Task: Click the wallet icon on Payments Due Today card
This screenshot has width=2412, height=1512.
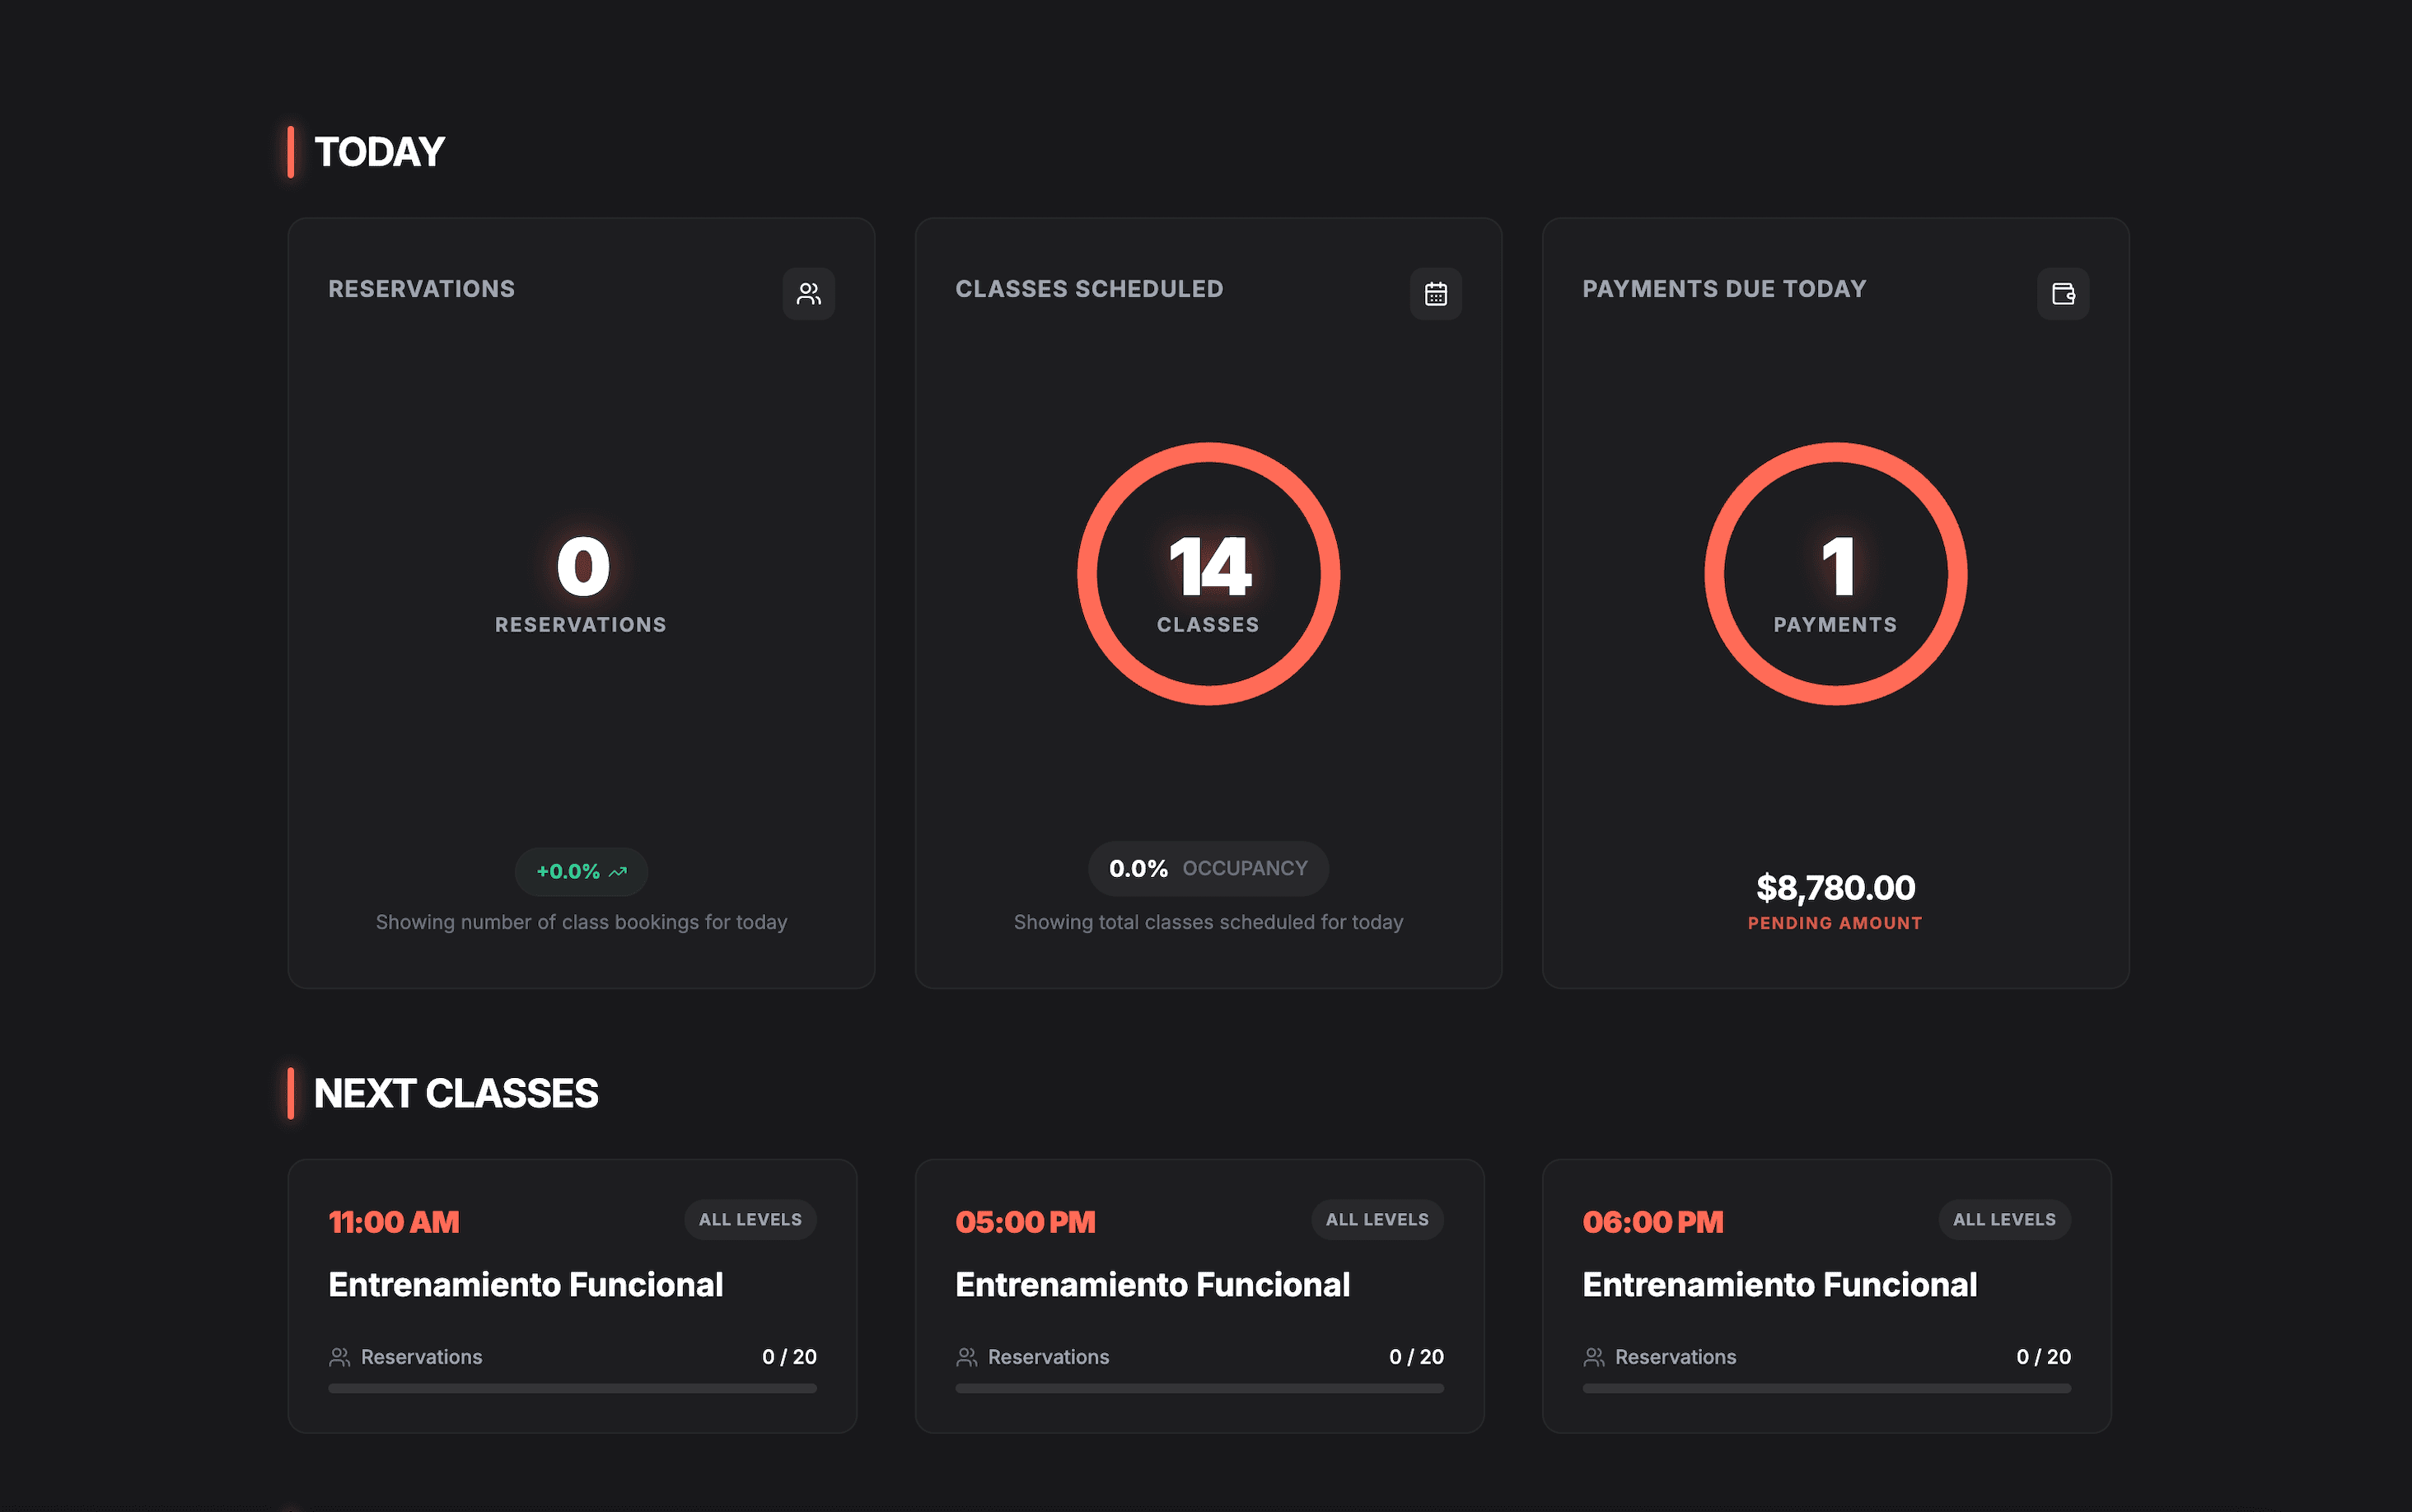Action: [x=2063, y=293]
